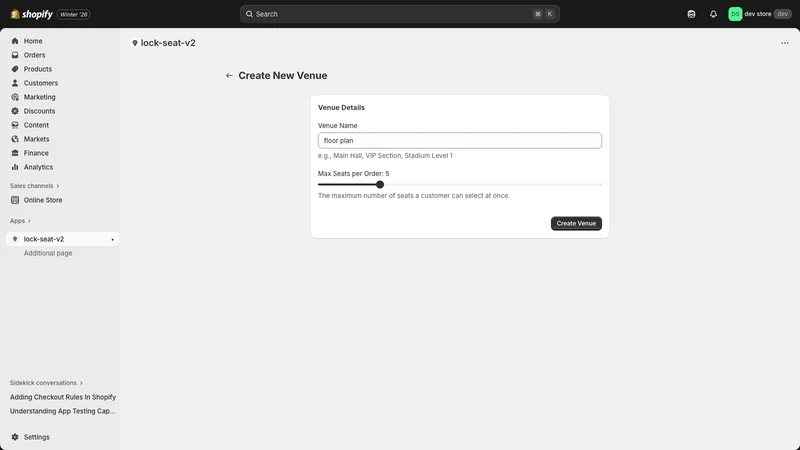Open the Home icon in sidebar

point(15,41)
